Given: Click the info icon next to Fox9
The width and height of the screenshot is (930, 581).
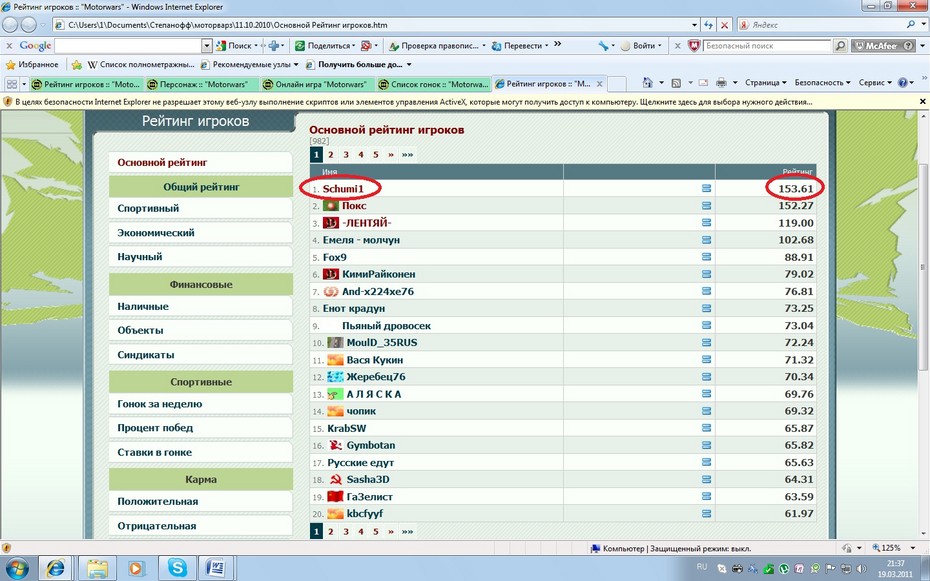Looking at the screenshot, I should click(x=706, y=257).
